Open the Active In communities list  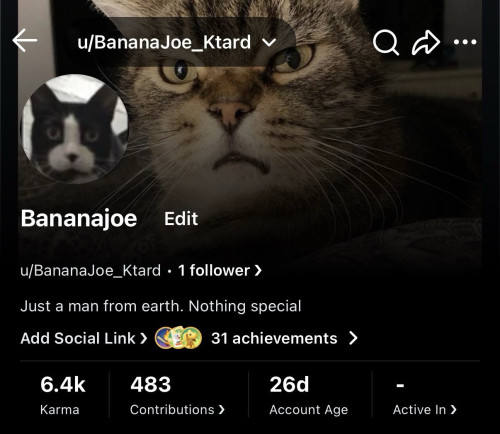(425, 395)
